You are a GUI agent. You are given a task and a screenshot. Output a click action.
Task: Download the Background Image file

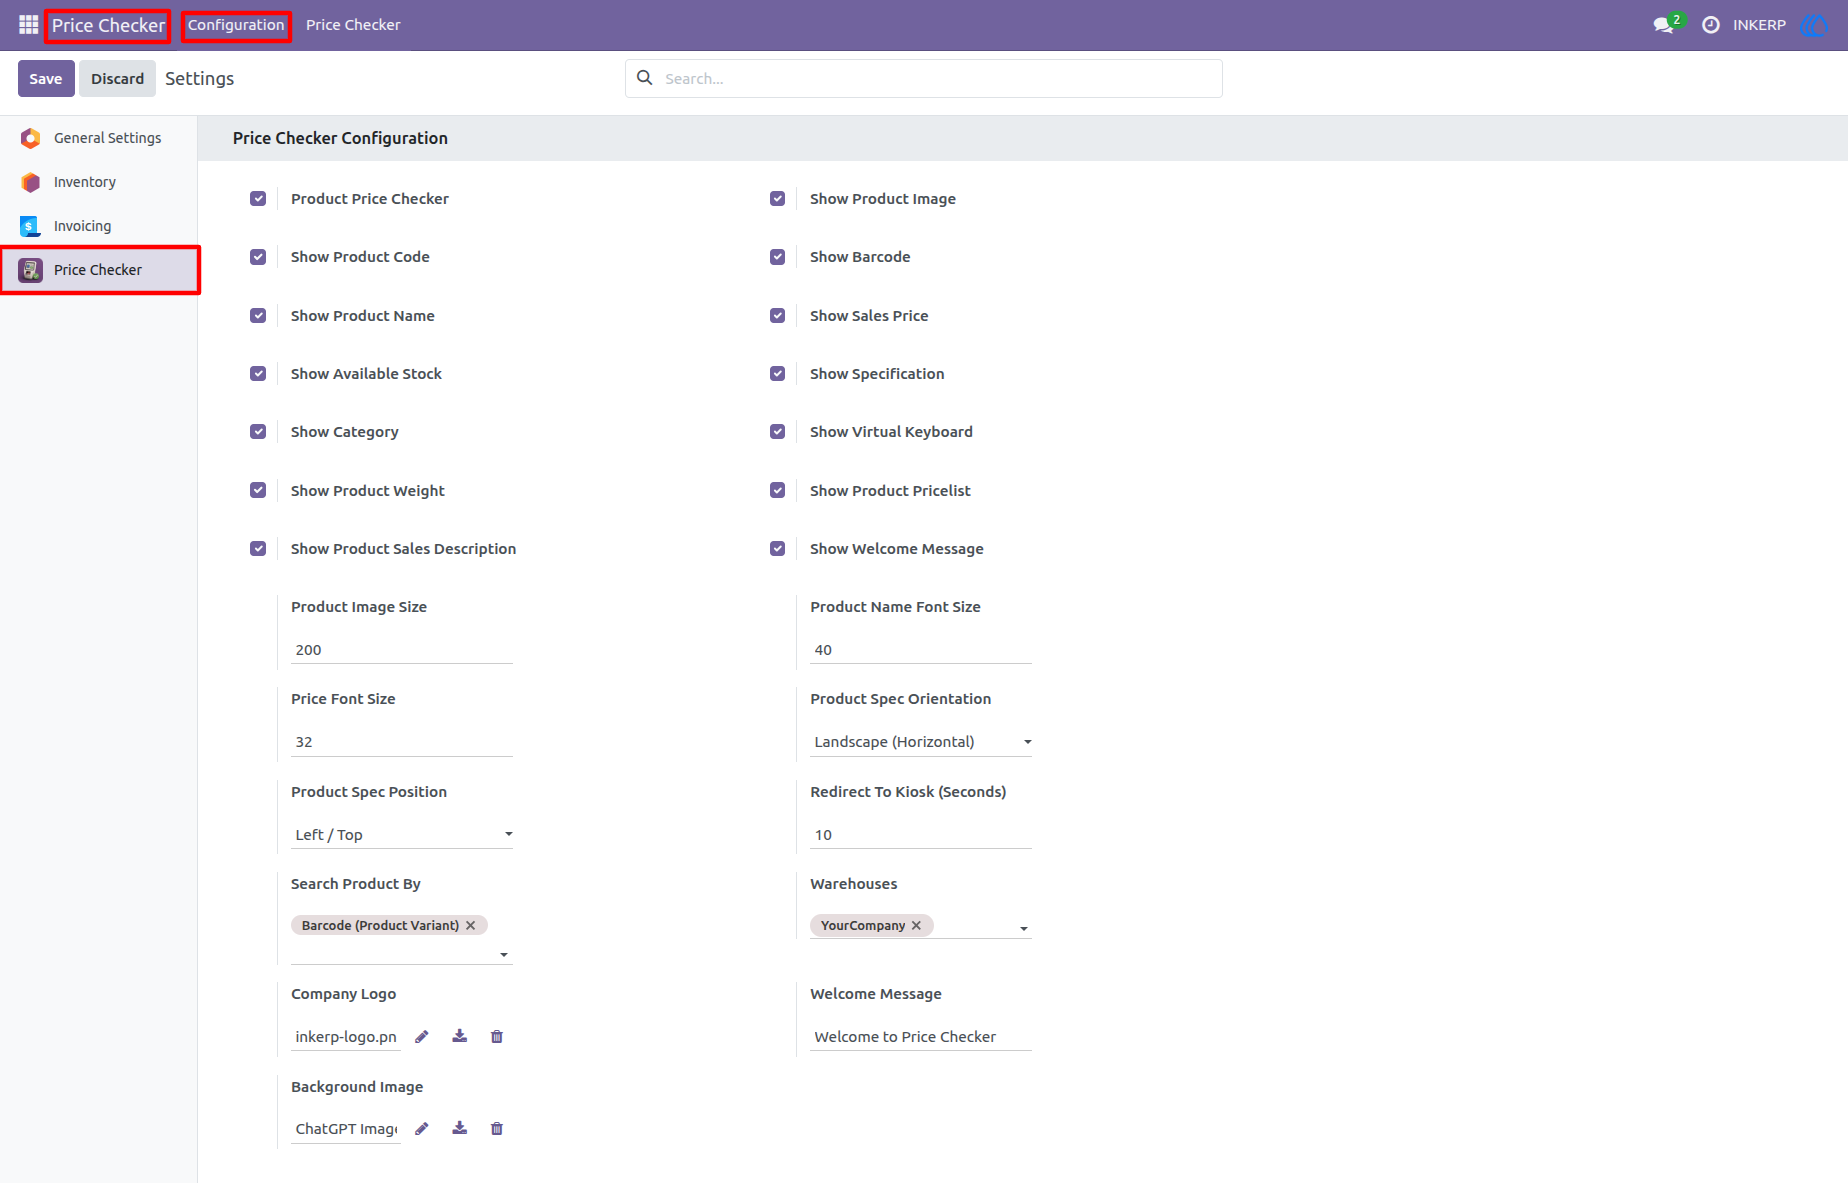(460, 1128)
